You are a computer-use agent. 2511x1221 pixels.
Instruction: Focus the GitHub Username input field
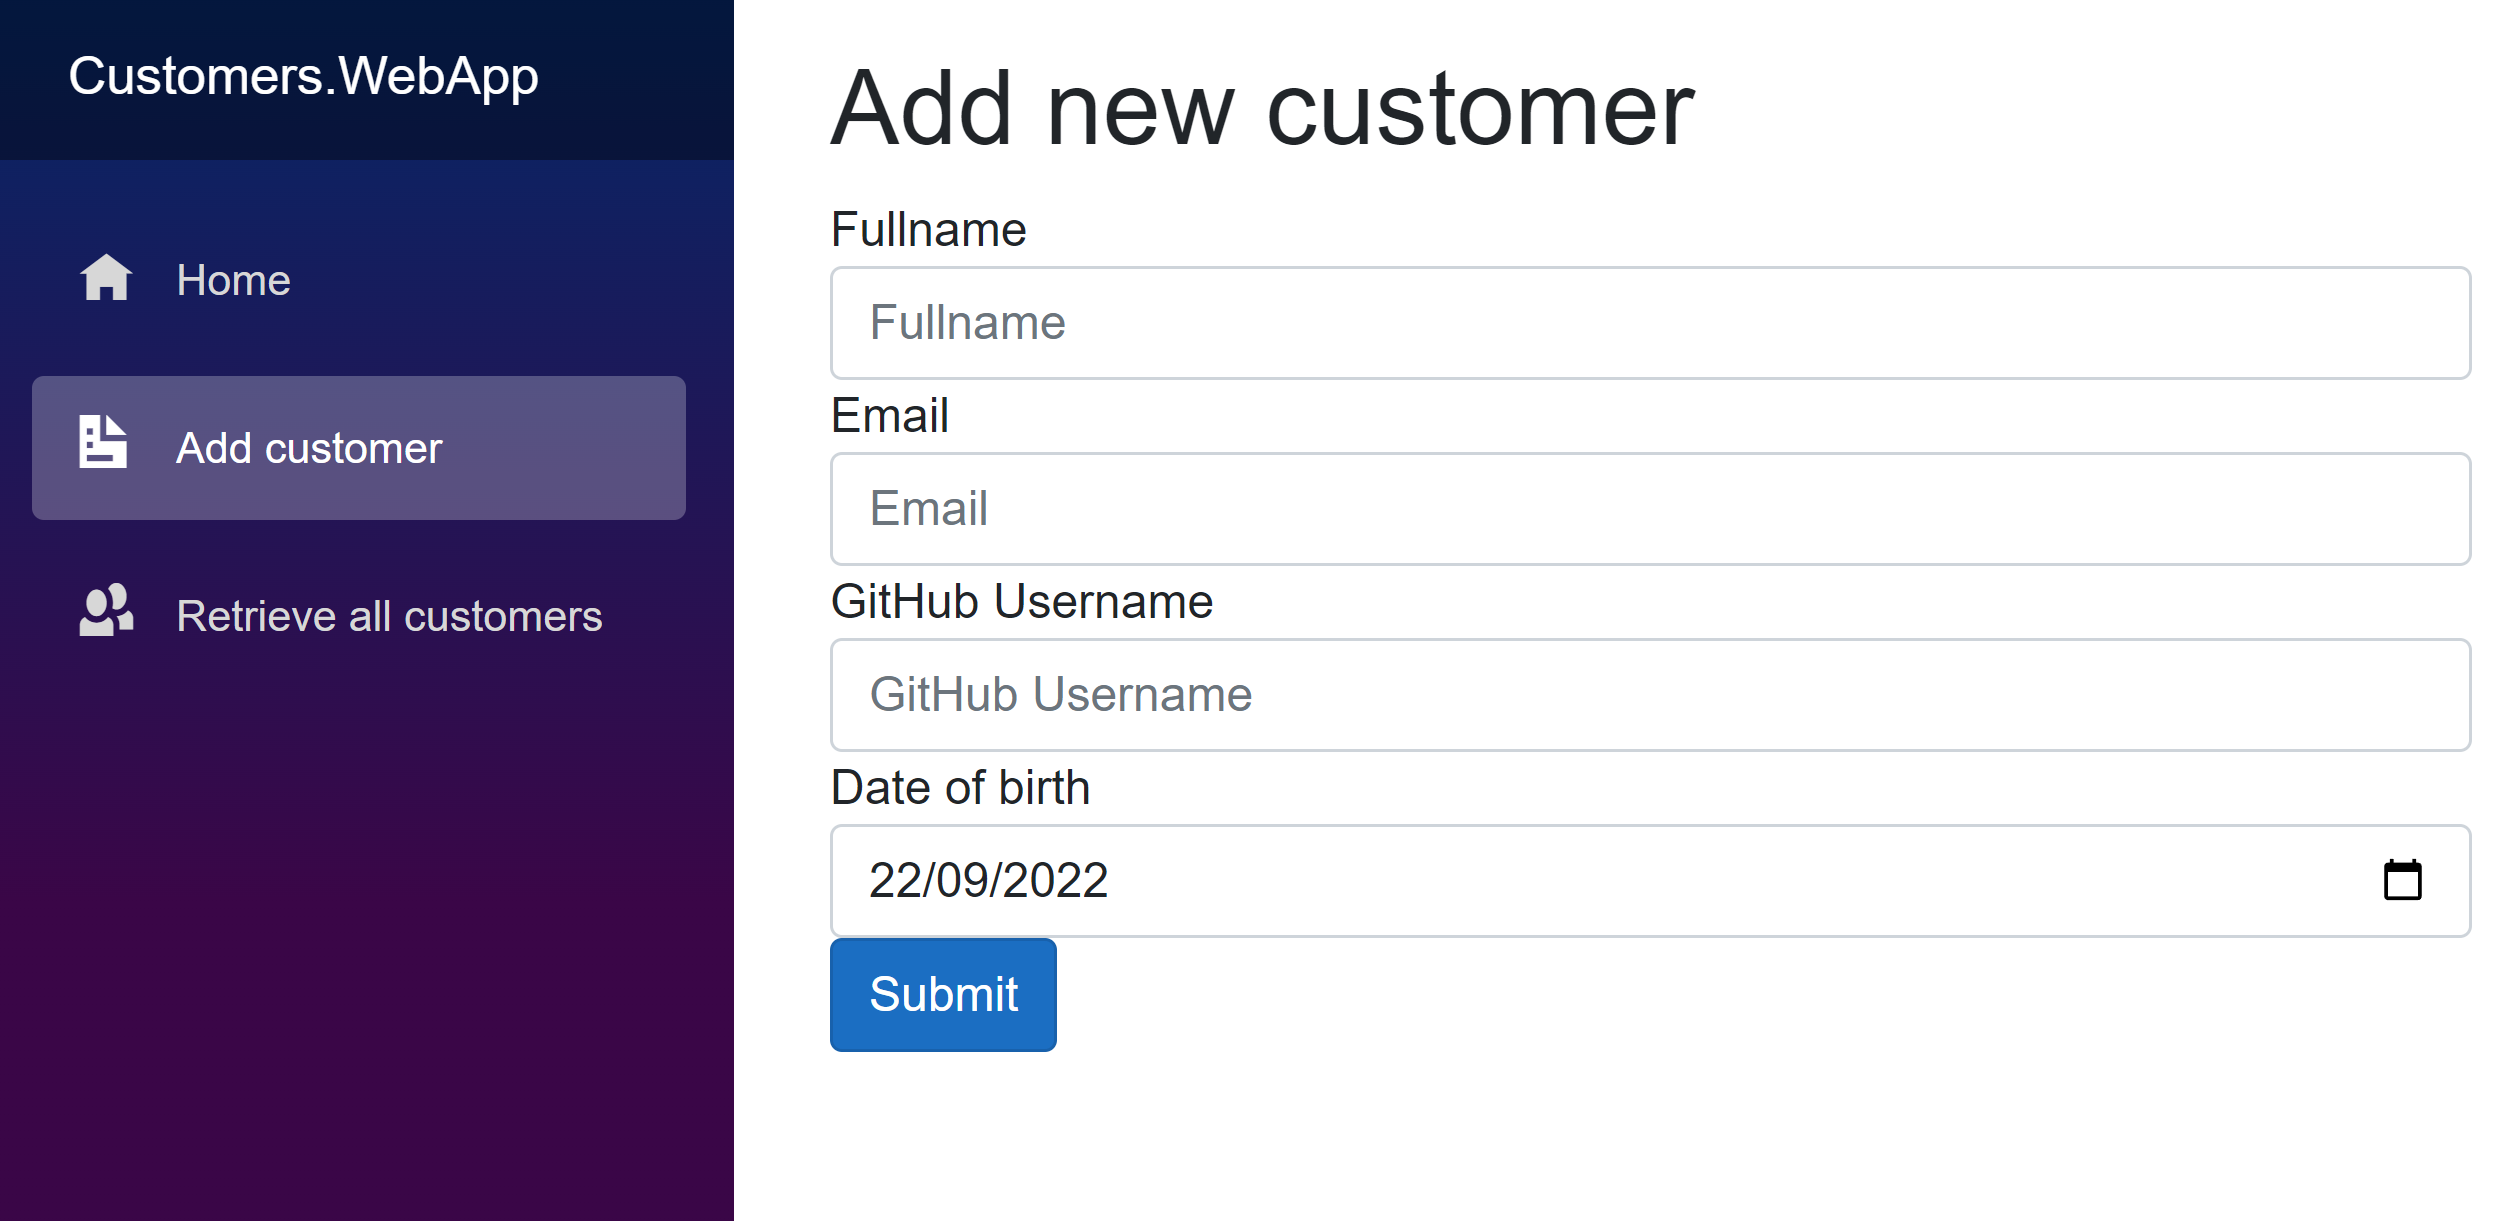pyautogui.click(x=1650, y=695)
